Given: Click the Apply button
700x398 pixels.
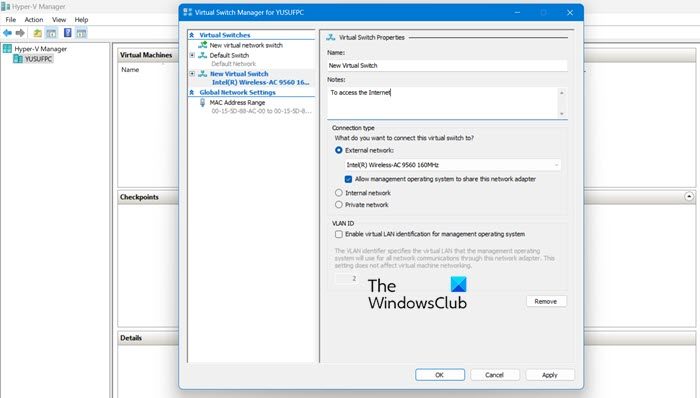Looking at the screenshot, I should point(550,375).
